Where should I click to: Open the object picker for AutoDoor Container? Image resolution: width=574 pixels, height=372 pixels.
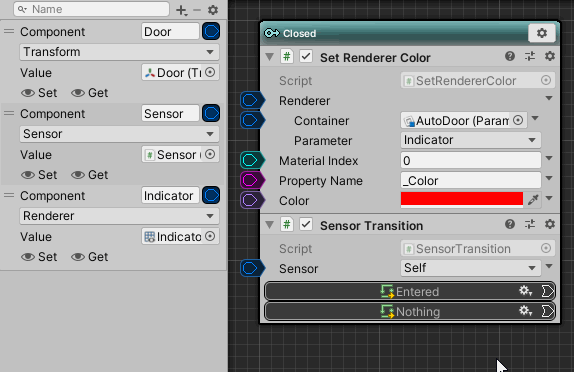518,120
